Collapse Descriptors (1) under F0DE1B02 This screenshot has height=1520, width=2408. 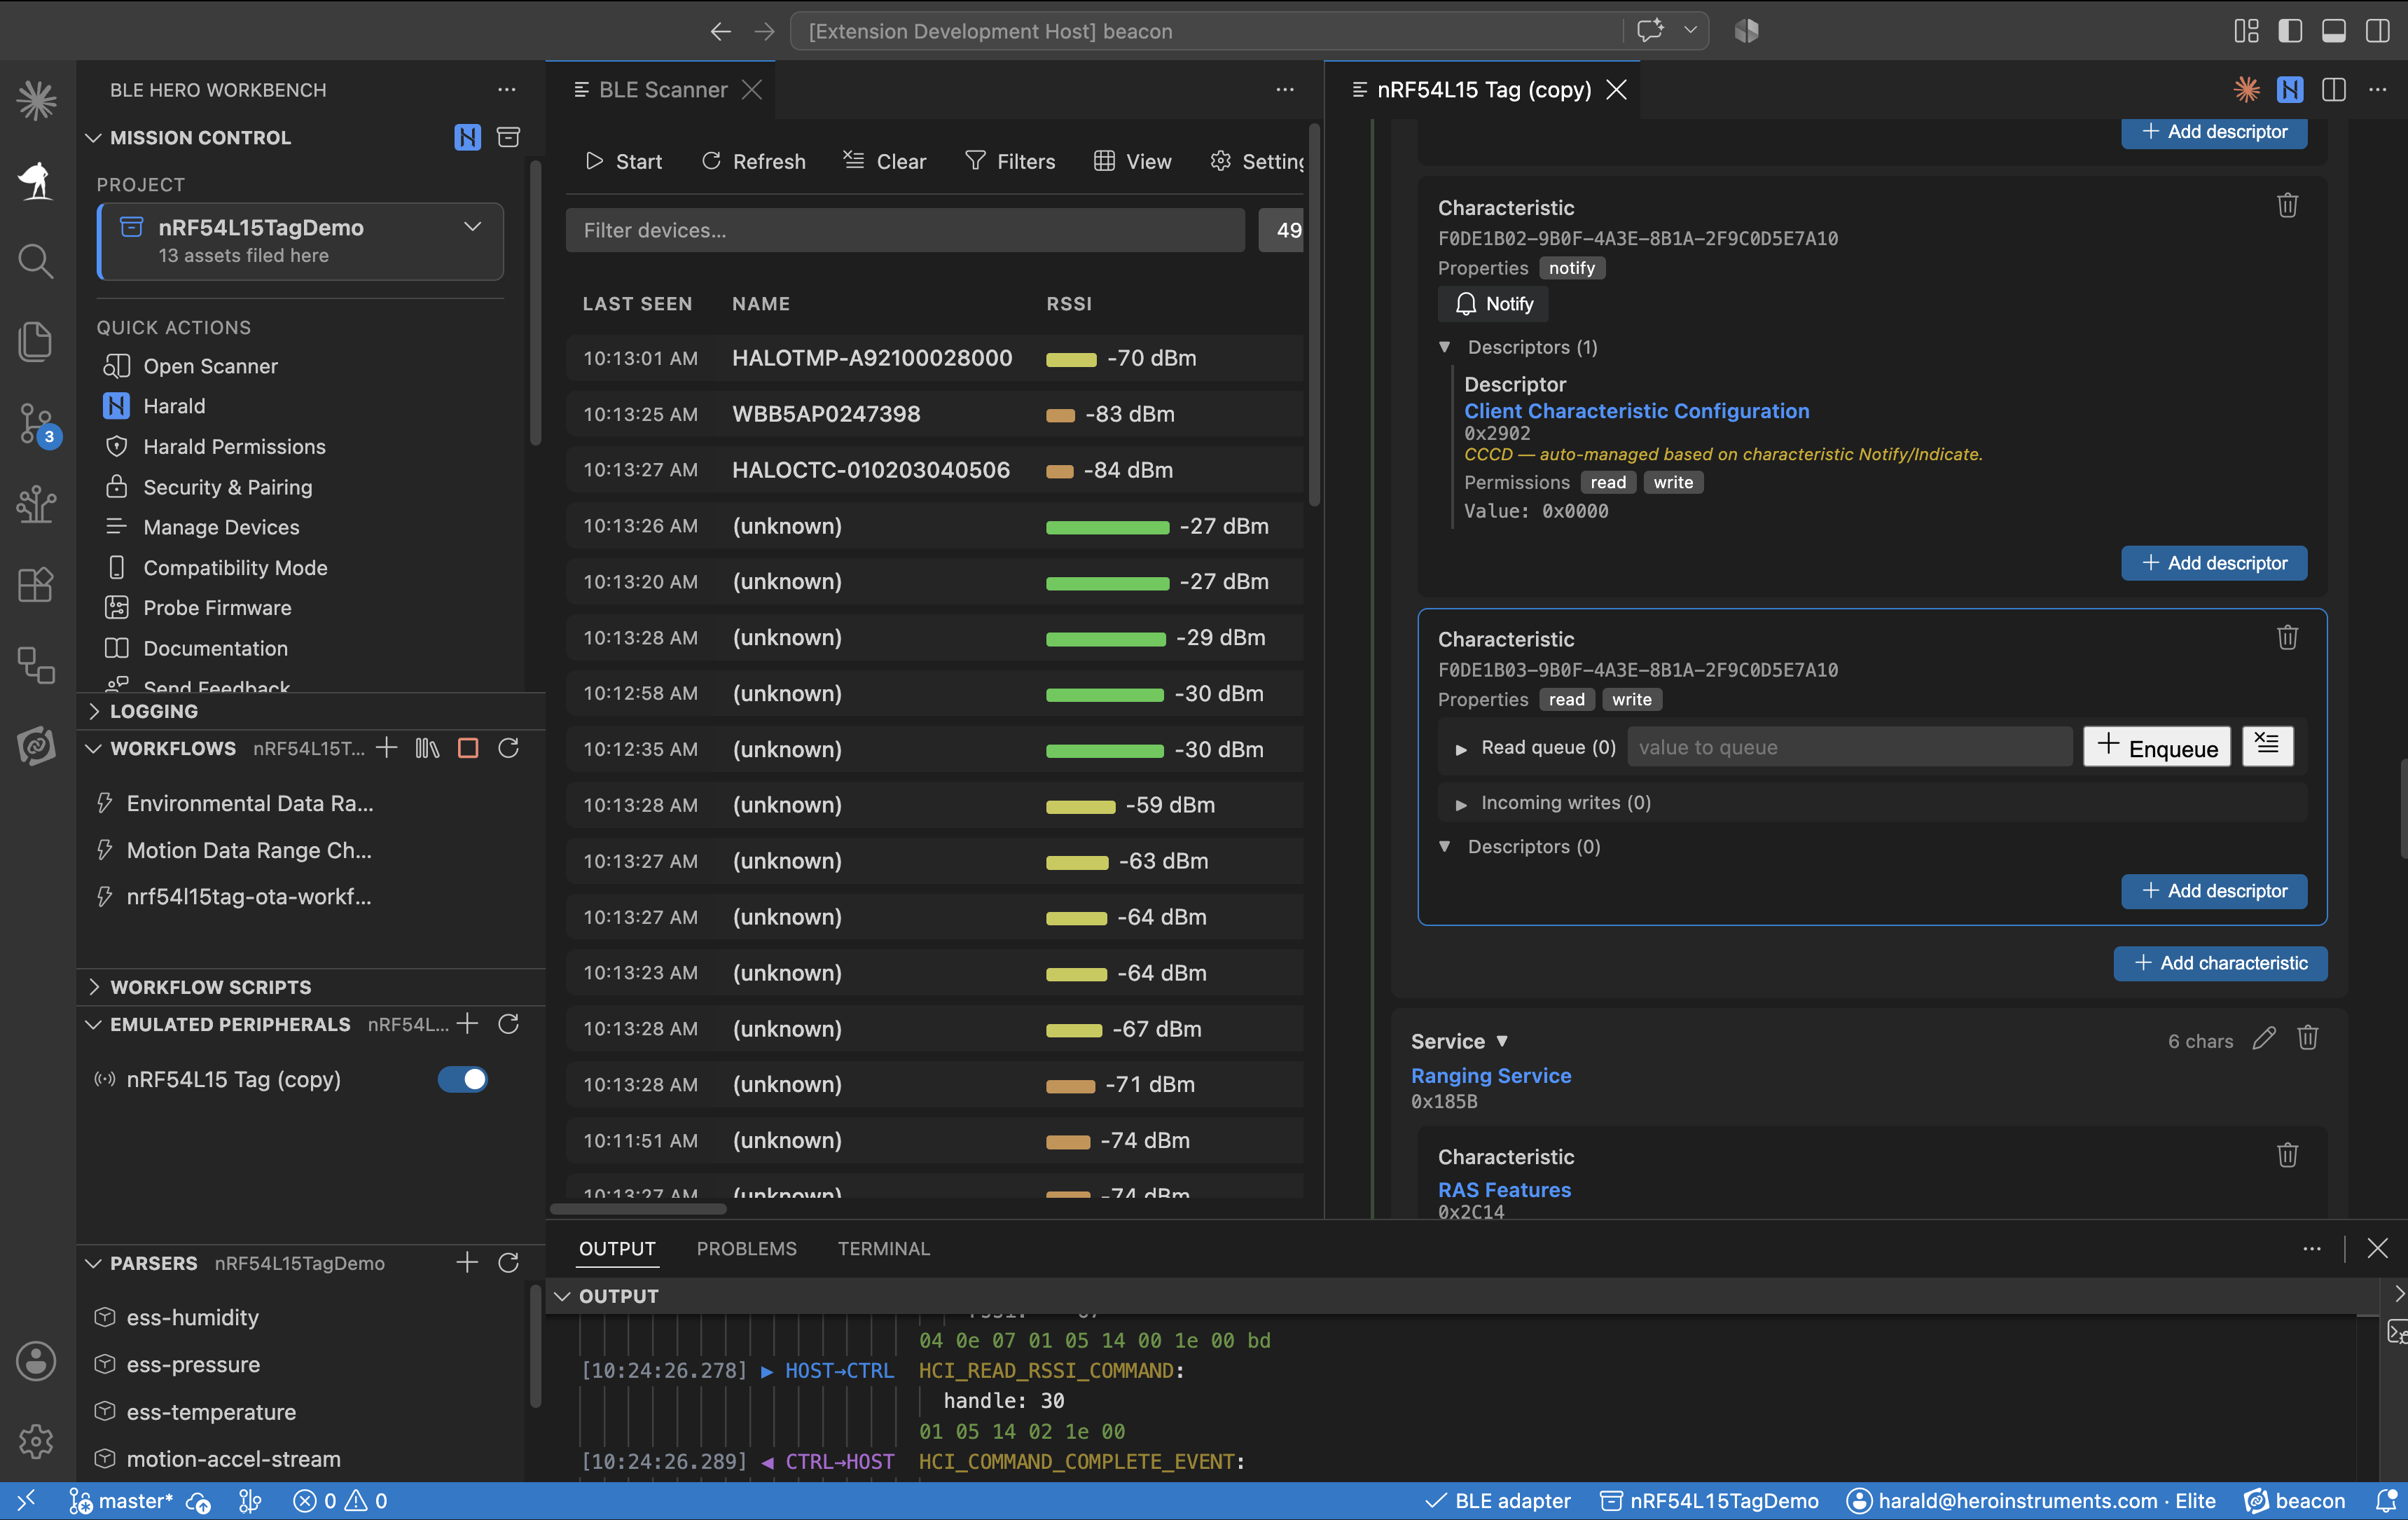click(1445, 347)
